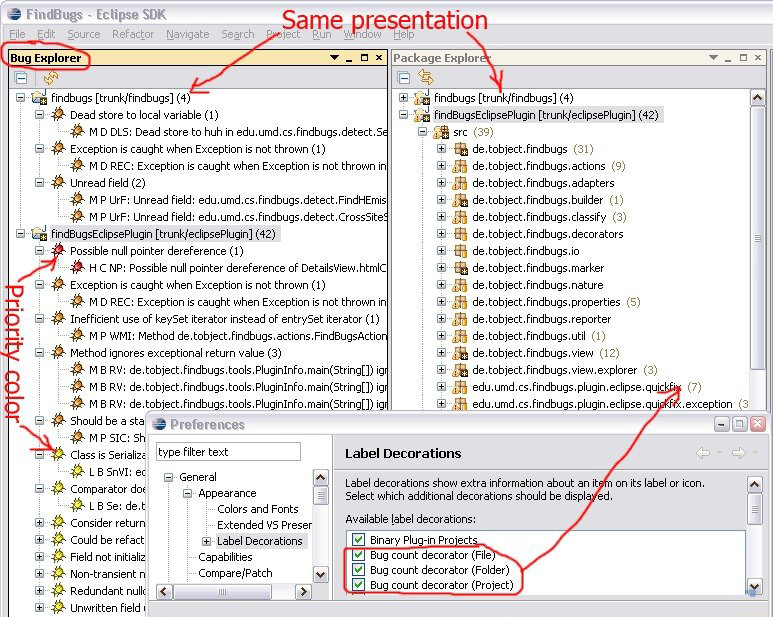Select de.tobject.findbugs.view (12) package row

(535, 353)
